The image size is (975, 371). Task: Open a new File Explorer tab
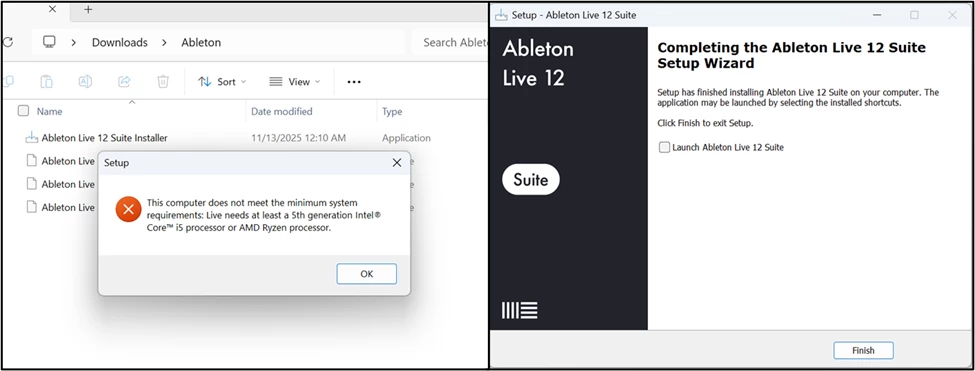pos(88,9)
